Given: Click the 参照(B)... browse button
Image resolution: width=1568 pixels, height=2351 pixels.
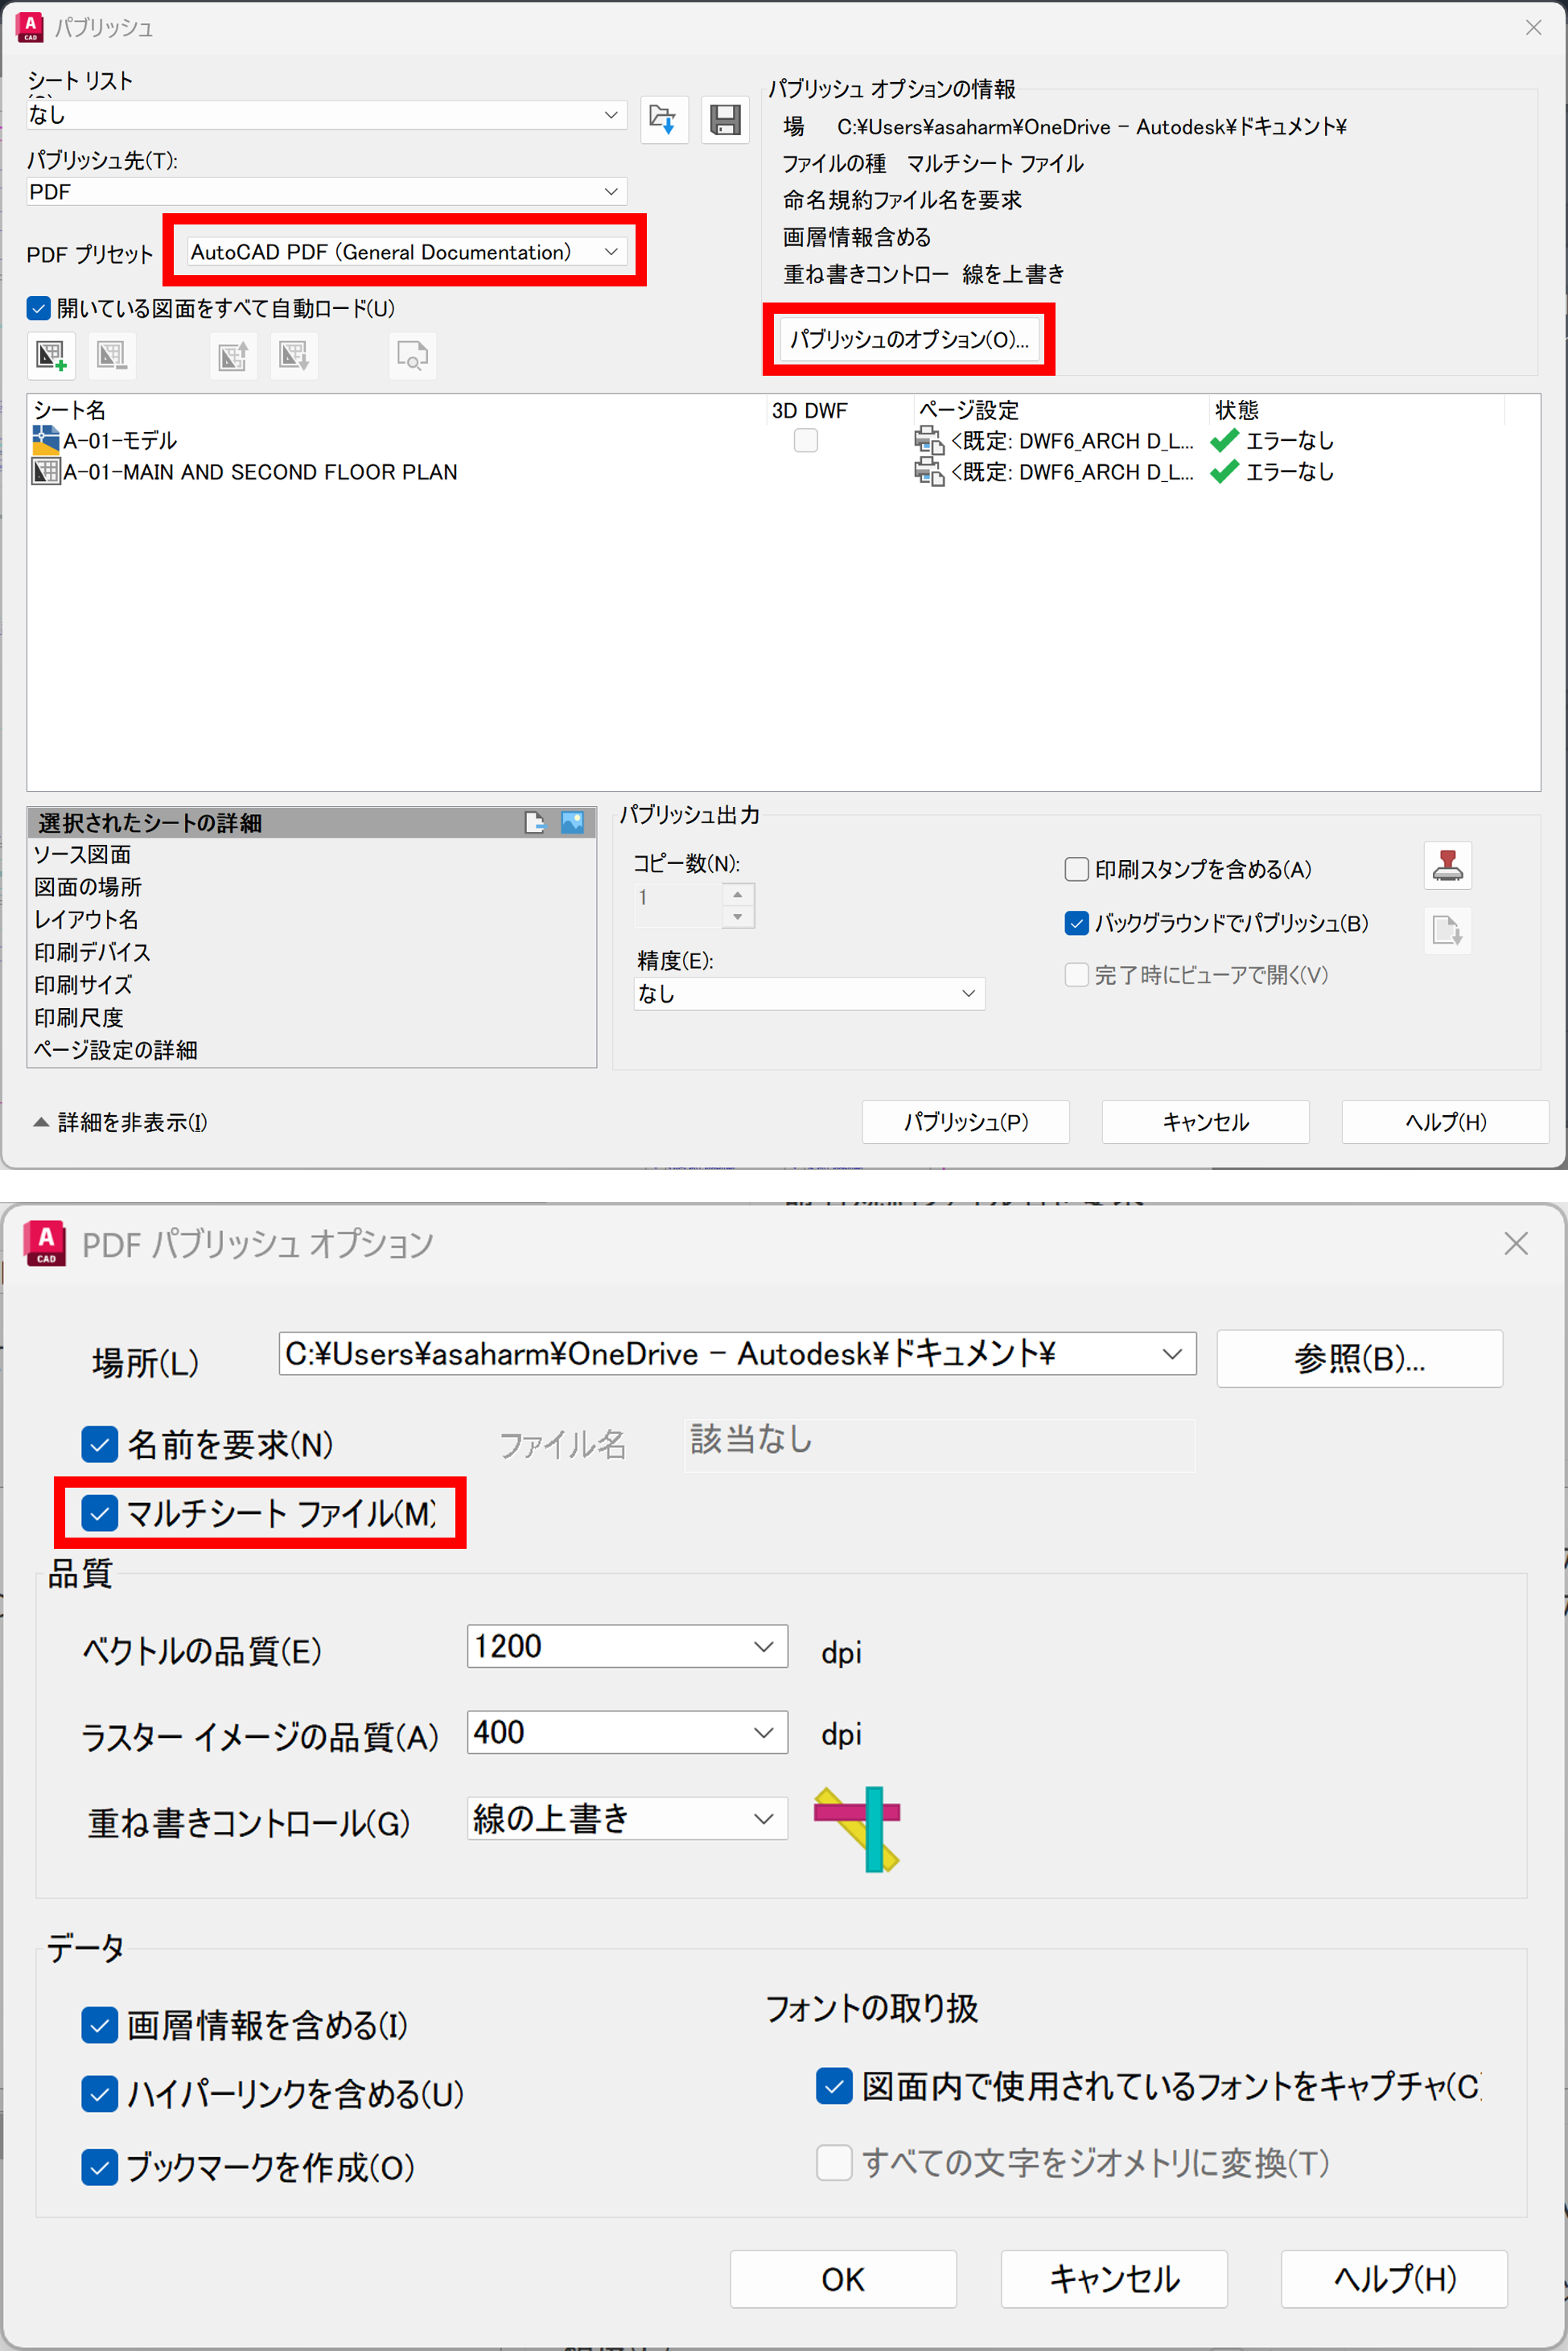Looking at the screenshot, I should 1359,1358.
